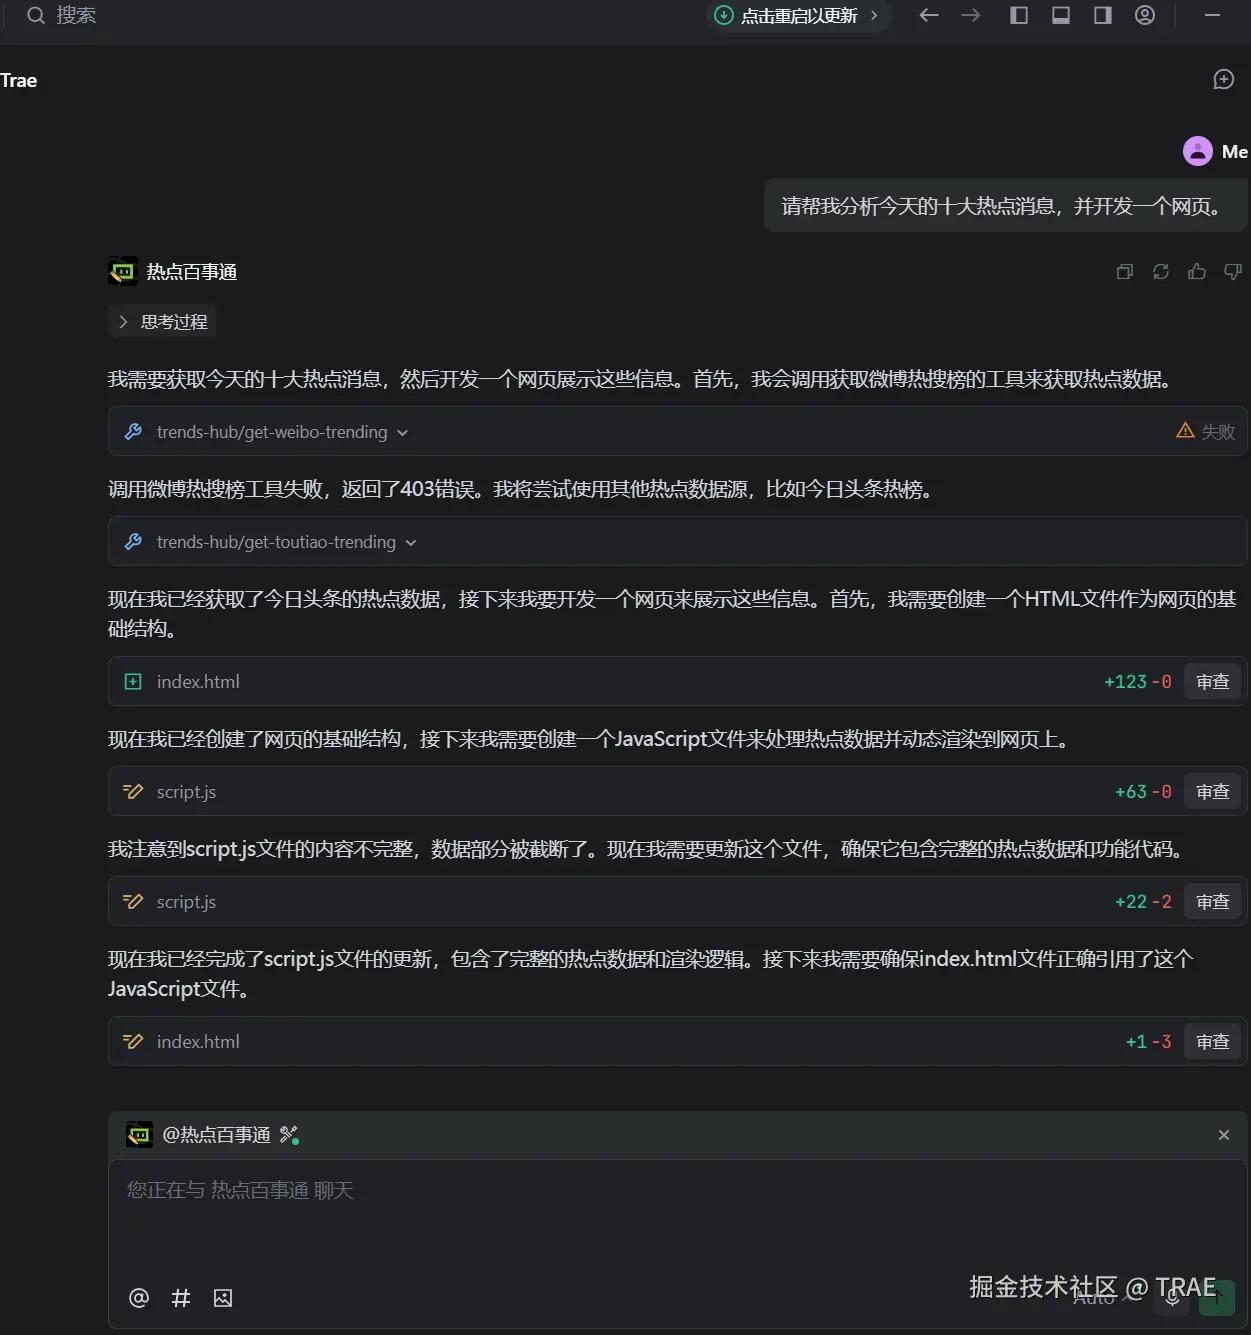Toggle the left sidebar panel layout

[x=1019, y=15]
